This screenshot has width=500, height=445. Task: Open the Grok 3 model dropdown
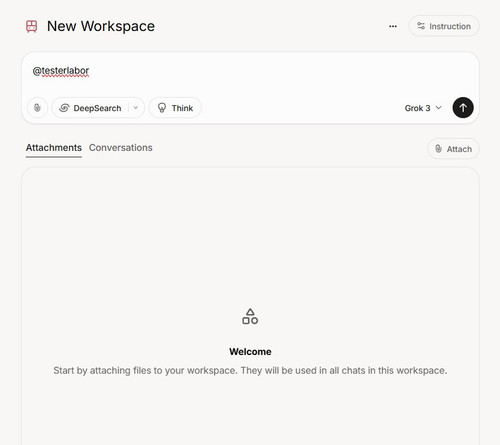(423, 108)
